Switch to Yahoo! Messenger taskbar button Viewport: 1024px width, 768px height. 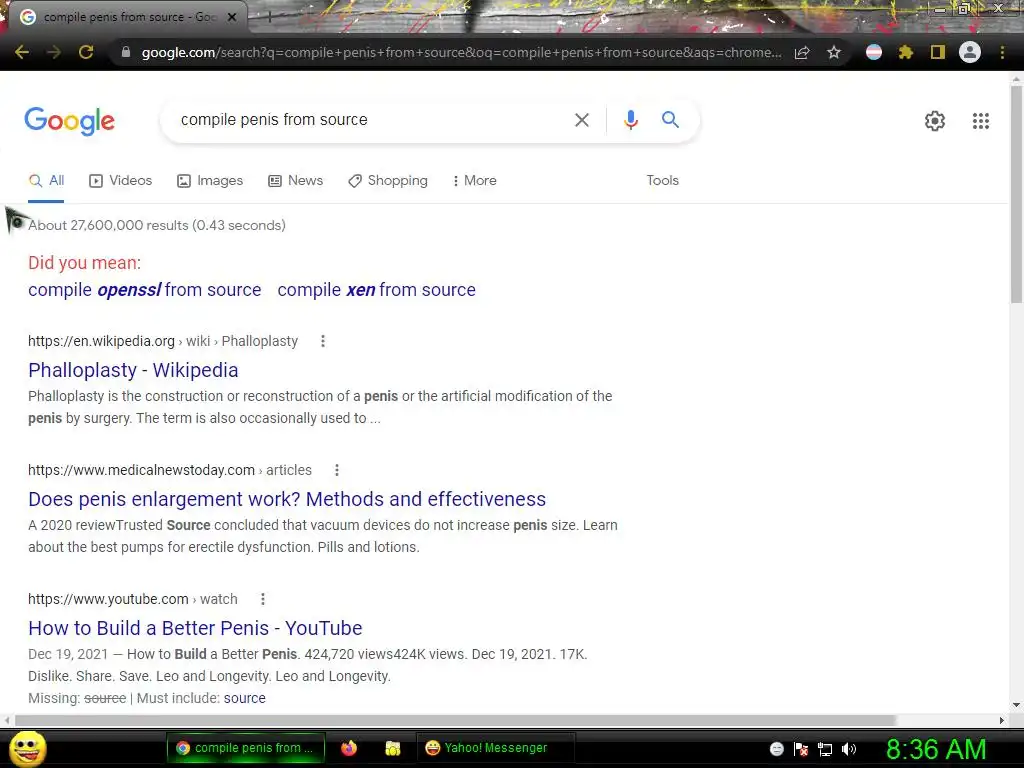point(495,748)
